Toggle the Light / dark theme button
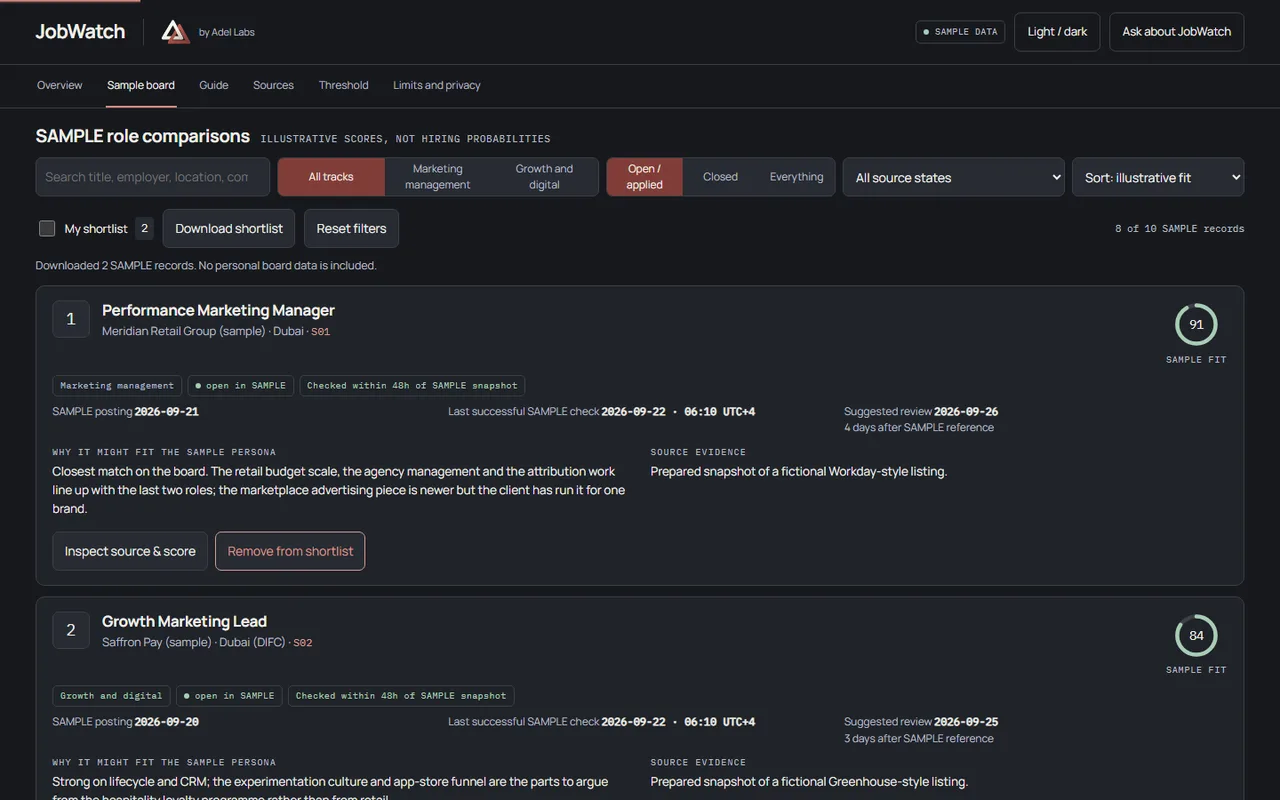Screen dimensions: 1280x800 click(1057, 32)
